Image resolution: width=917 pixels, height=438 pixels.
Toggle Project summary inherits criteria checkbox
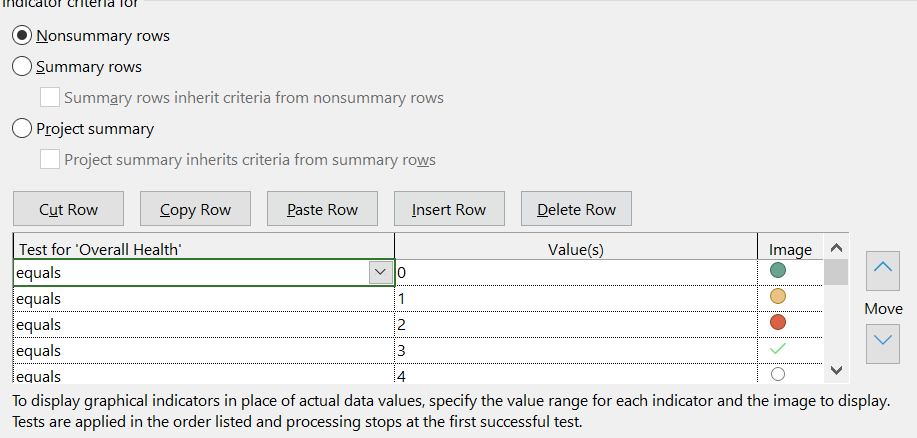50,159
